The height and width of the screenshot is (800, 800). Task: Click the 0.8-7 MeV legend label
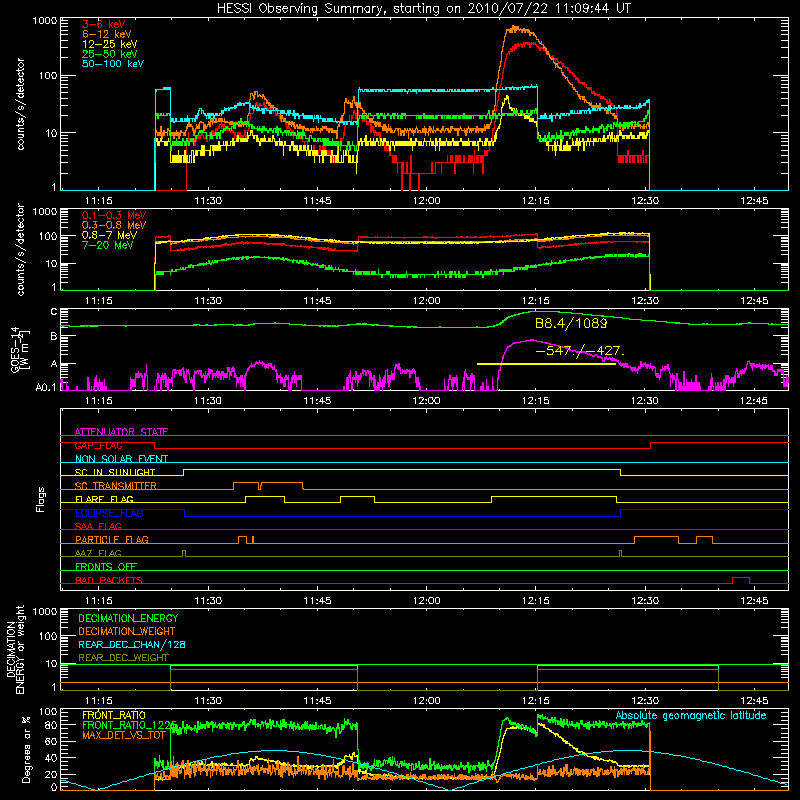(109, 235)
